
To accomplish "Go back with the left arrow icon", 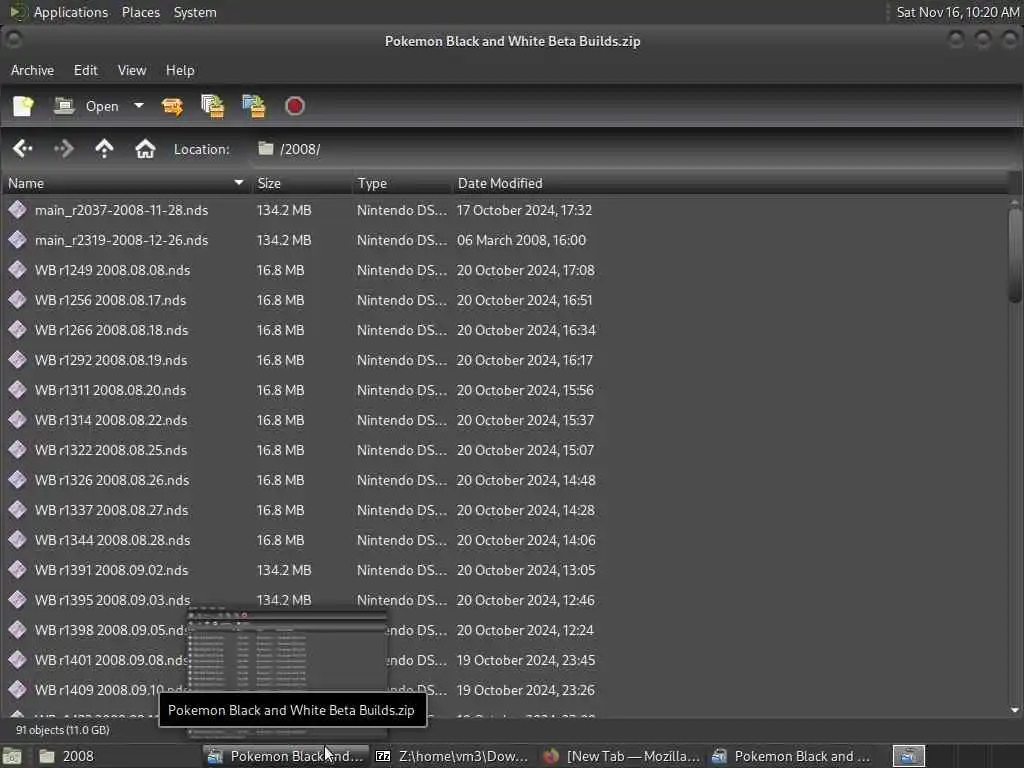I will (x=23, y=149).
